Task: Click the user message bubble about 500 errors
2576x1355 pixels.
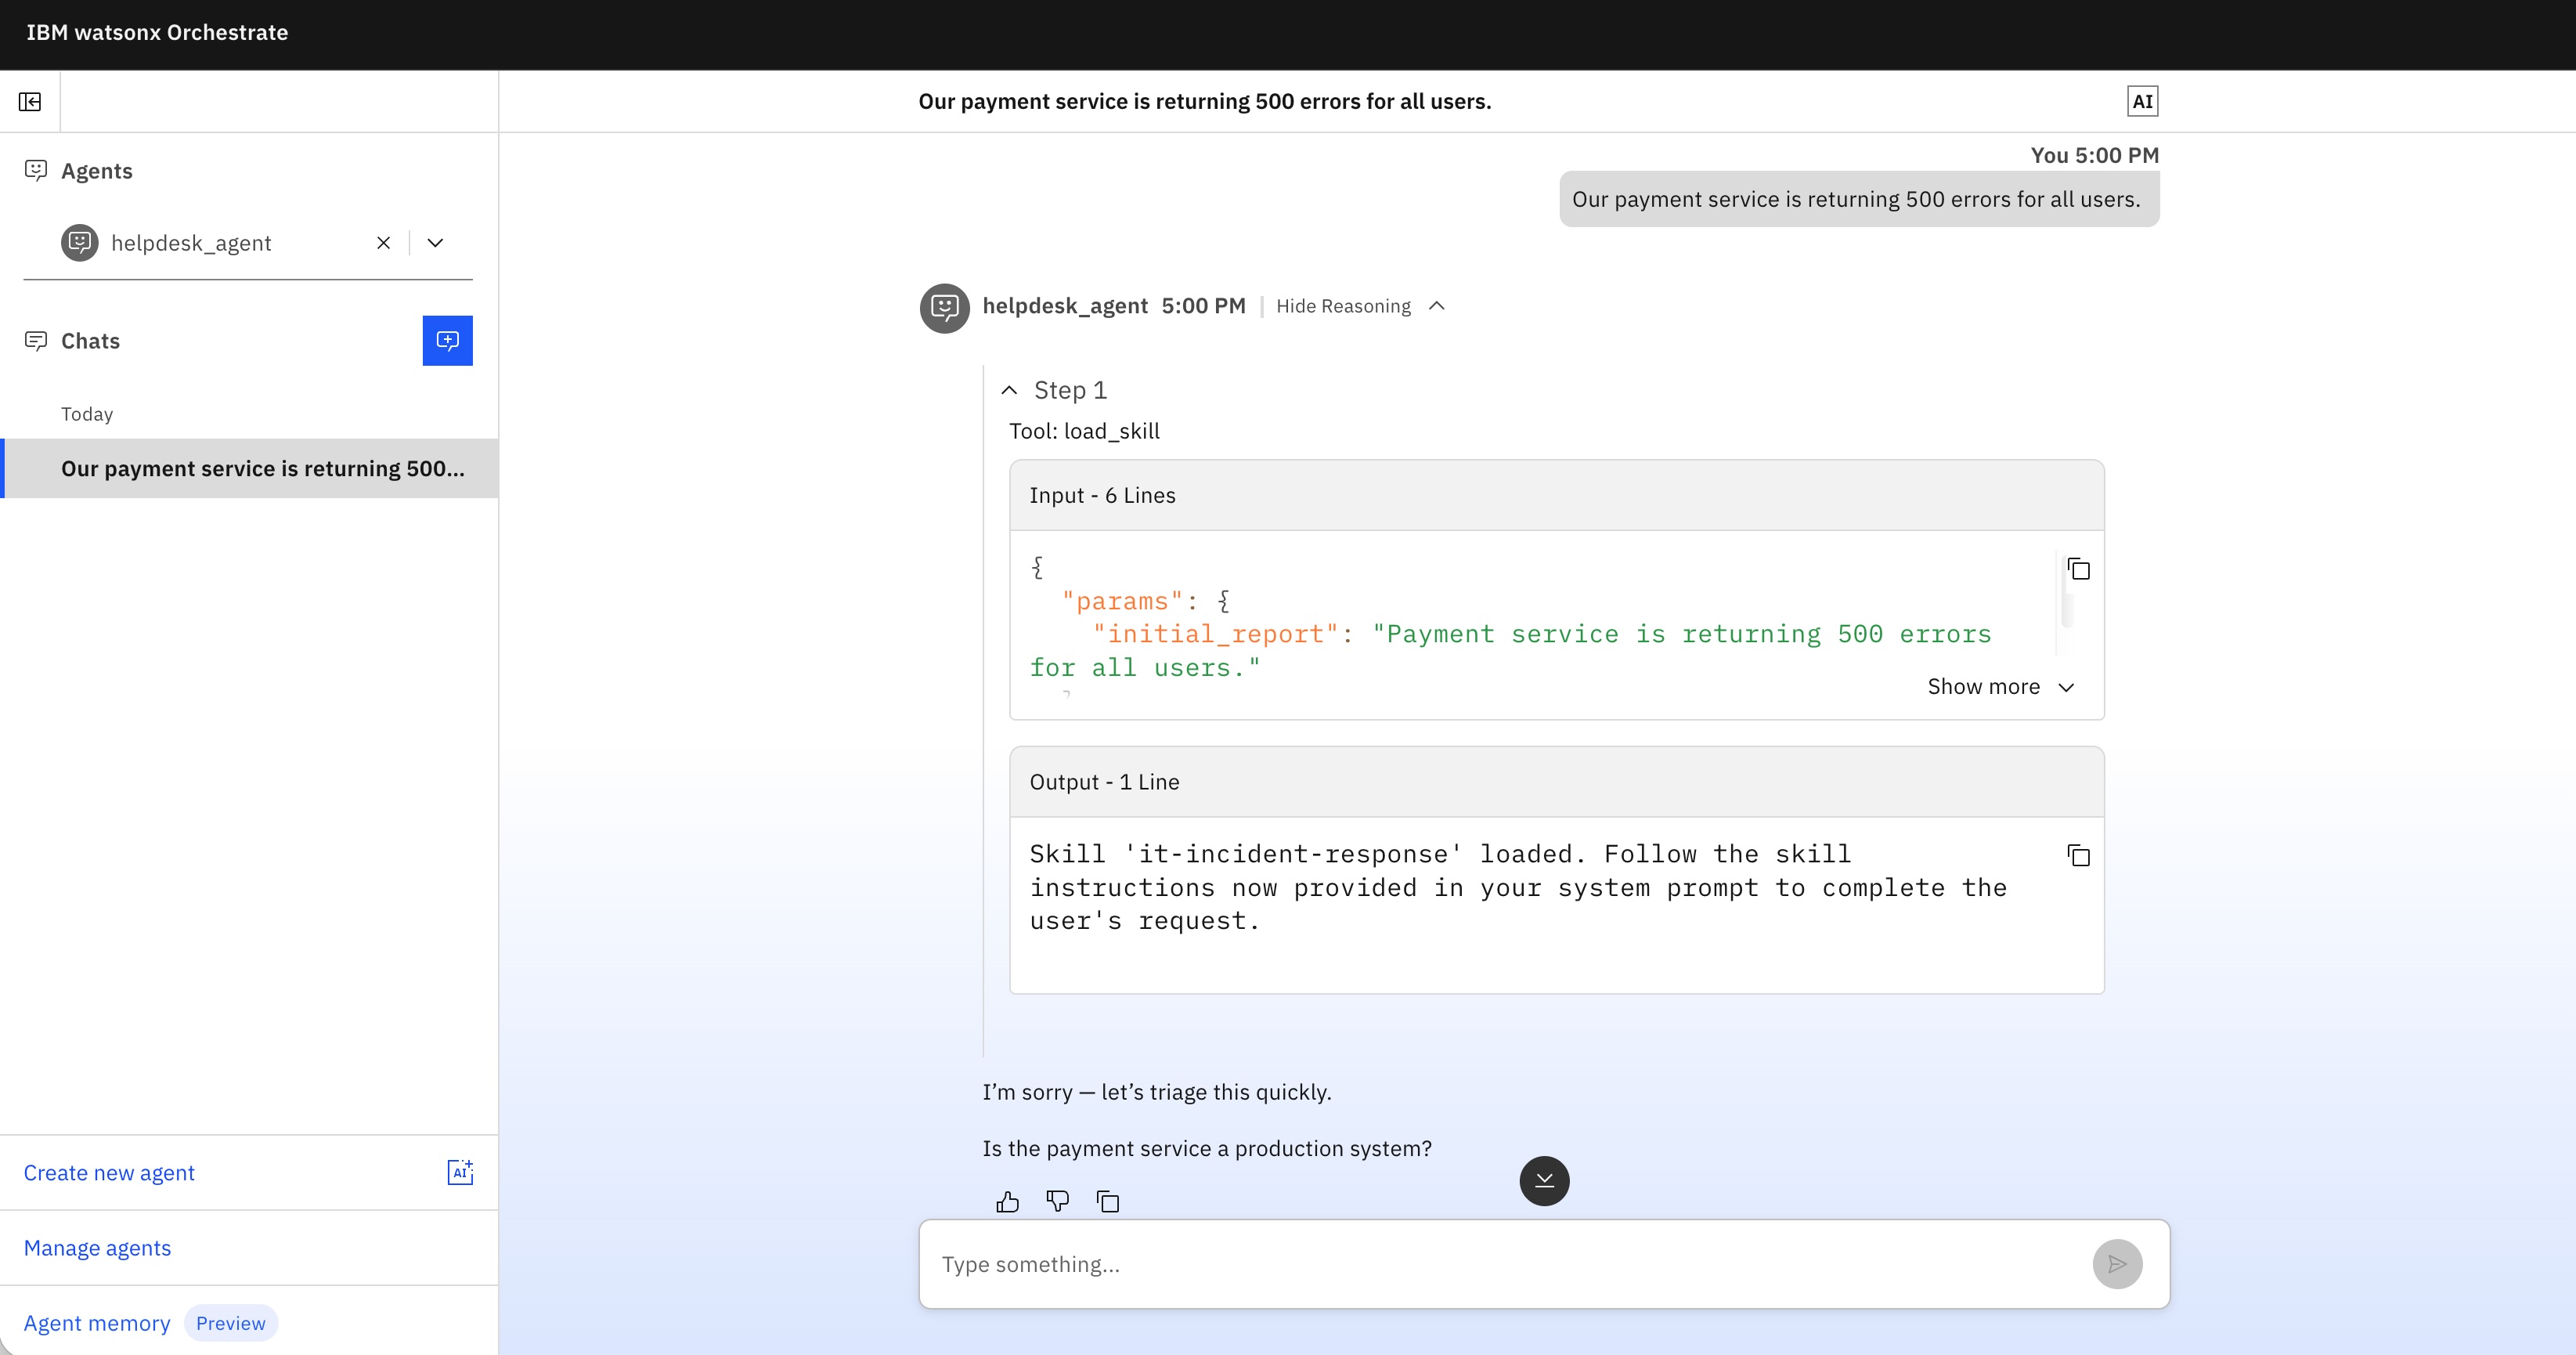Action: click(1859, 199)
